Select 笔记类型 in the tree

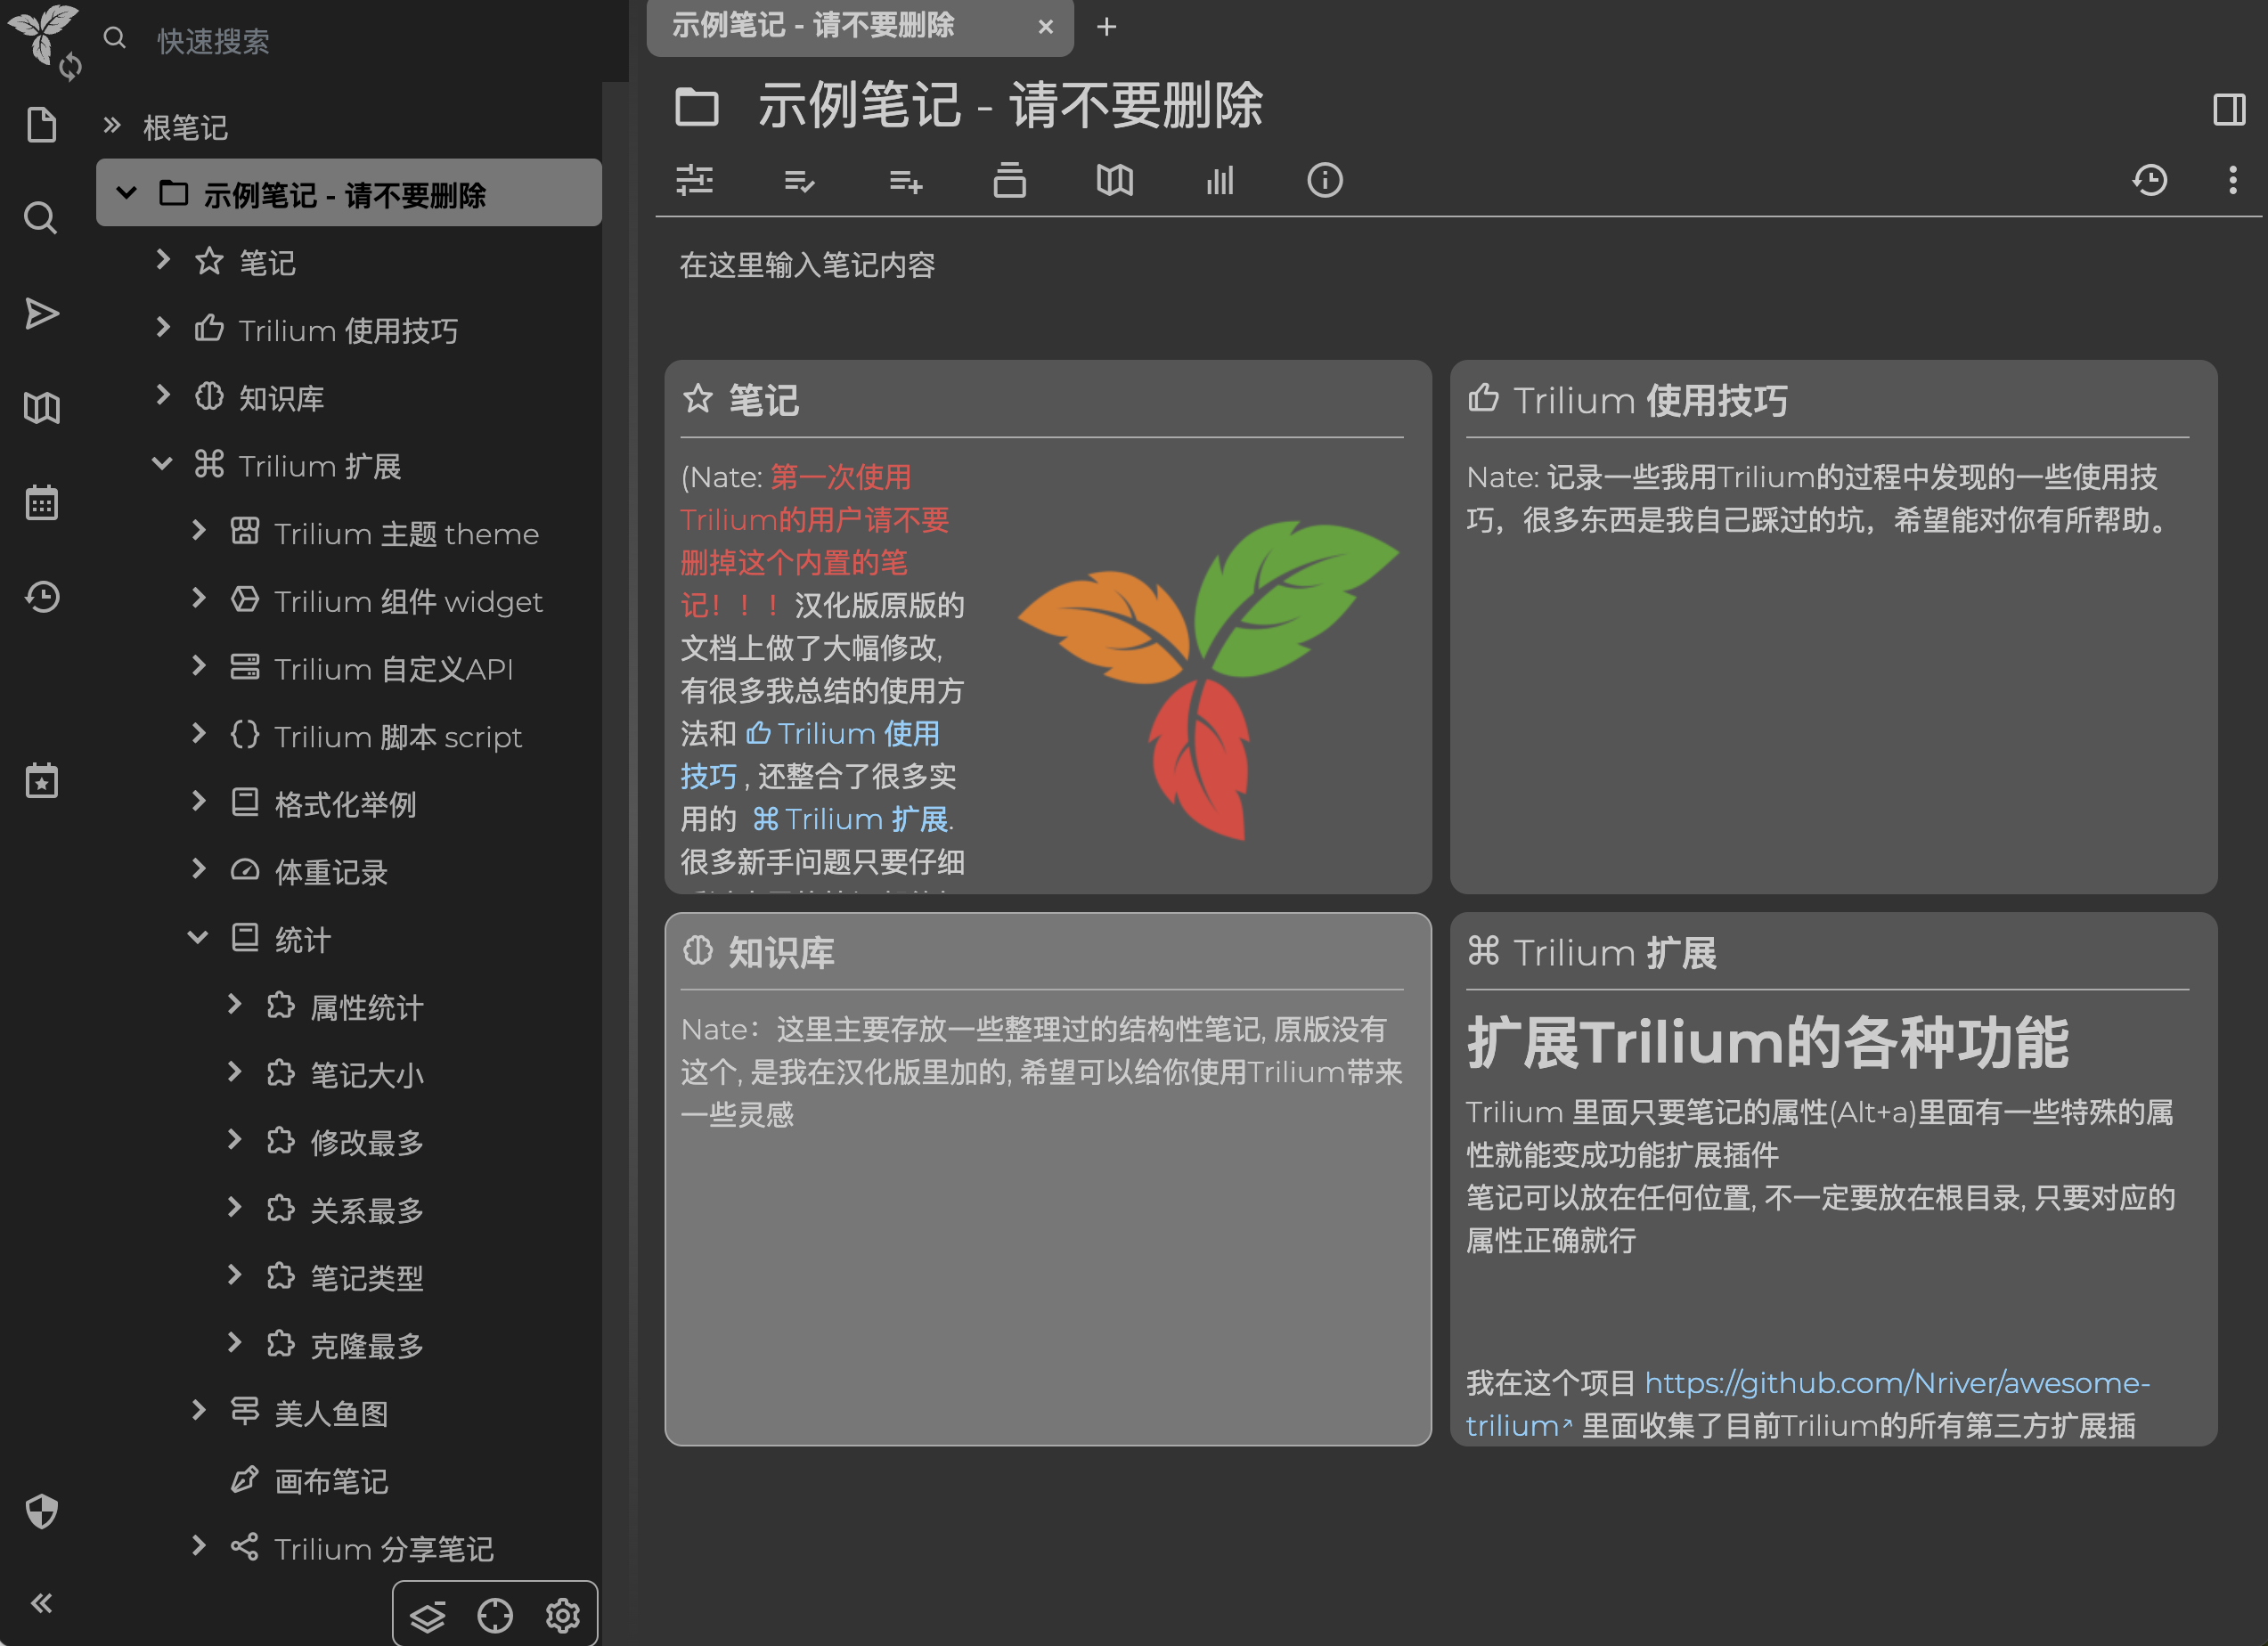(367, 1278)
